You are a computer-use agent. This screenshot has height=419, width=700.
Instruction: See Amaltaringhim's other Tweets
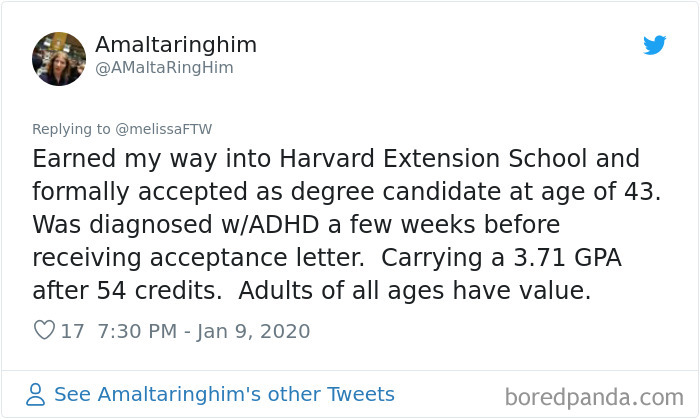(224, 394)
